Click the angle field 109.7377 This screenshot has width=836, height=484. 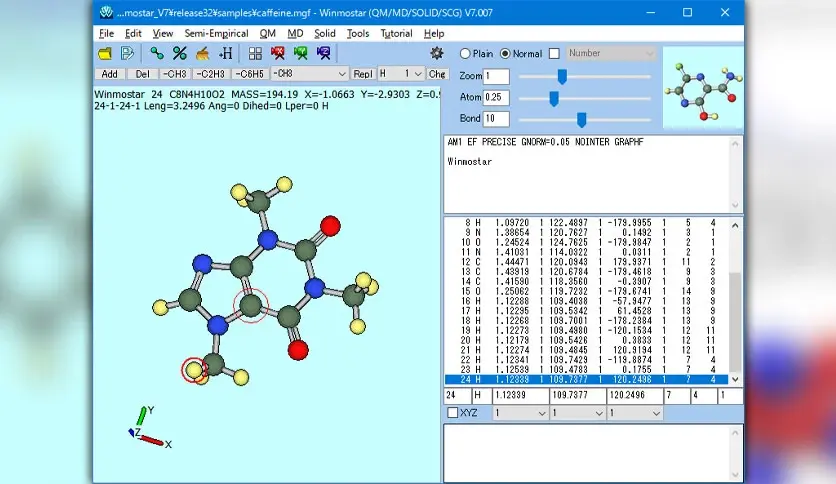pos(577,396)
